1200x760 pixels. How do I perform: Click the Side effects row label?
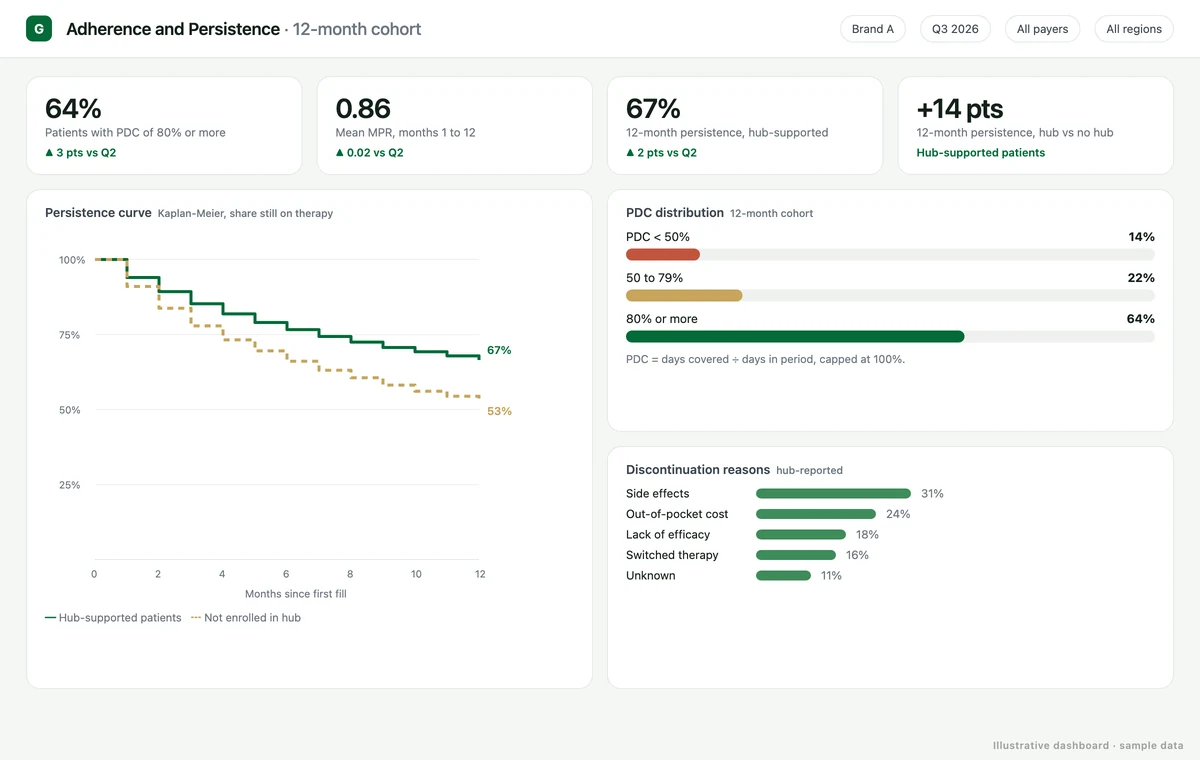point(658,494)
